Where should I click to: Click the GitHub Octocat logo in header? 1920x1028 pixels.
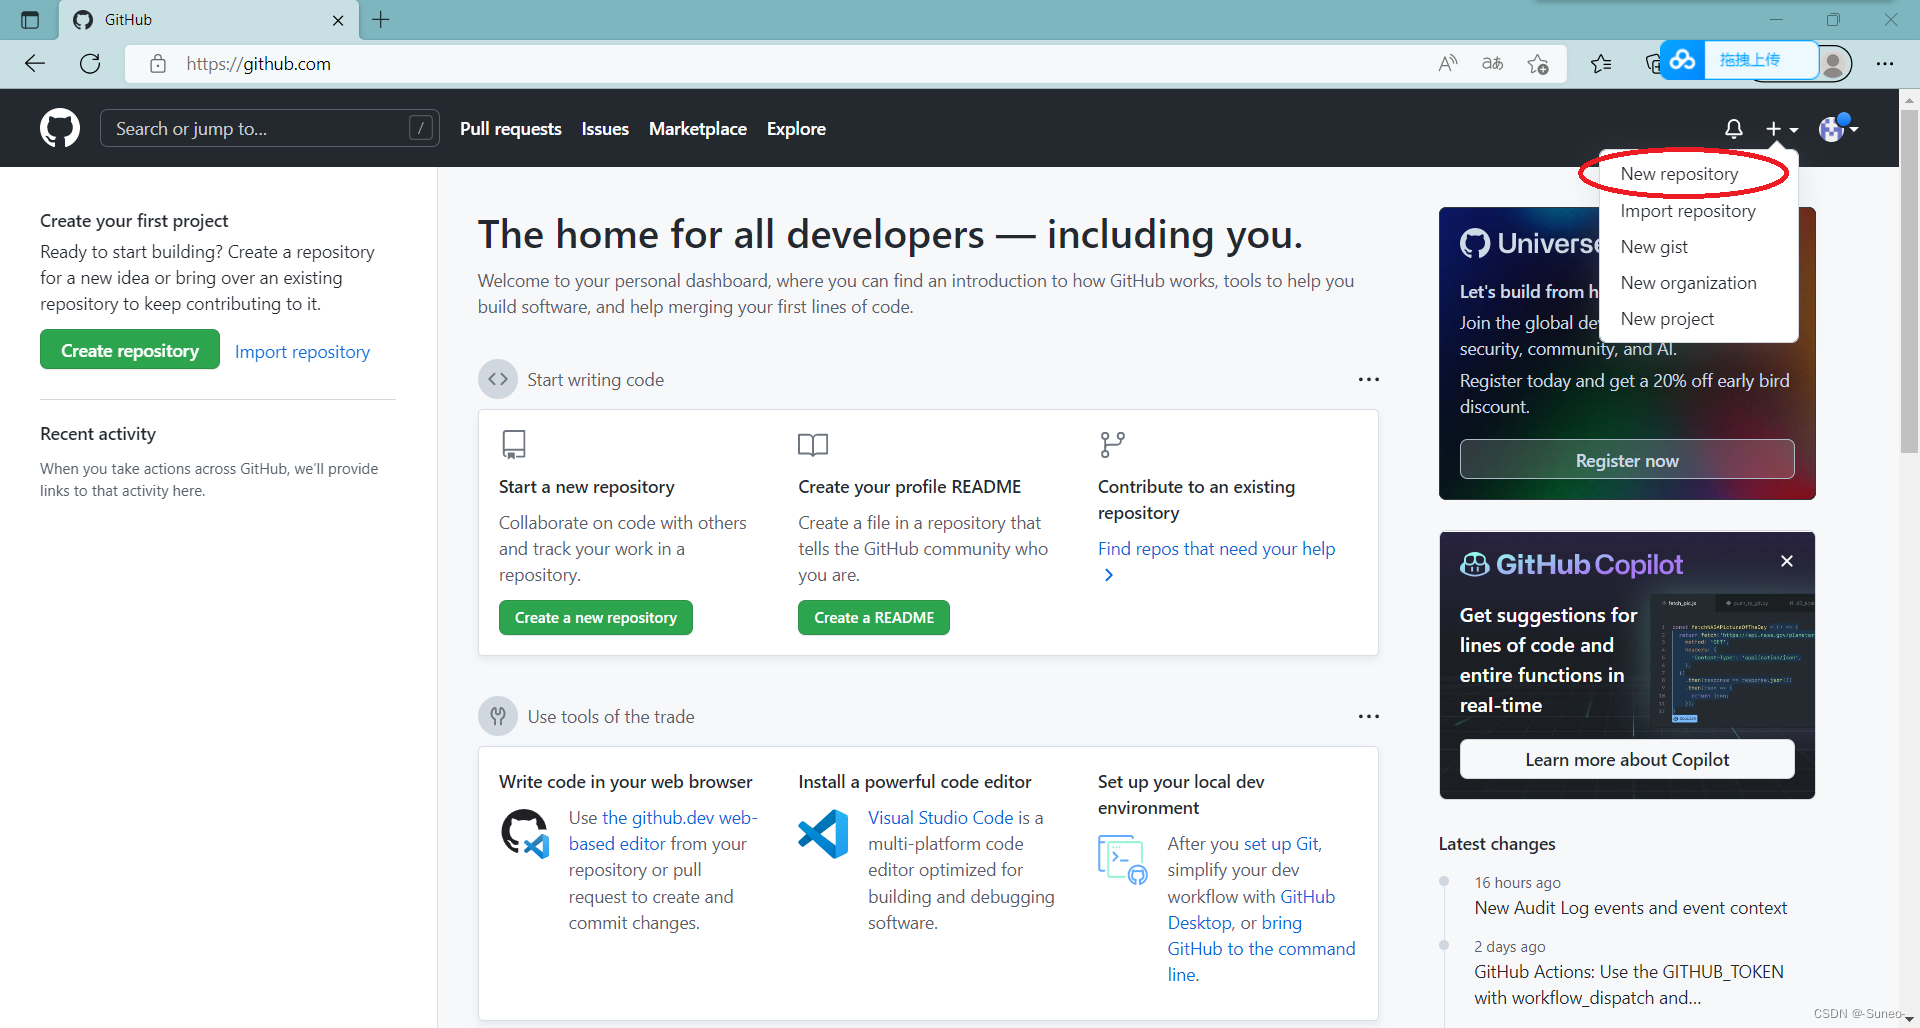(60, 128)
